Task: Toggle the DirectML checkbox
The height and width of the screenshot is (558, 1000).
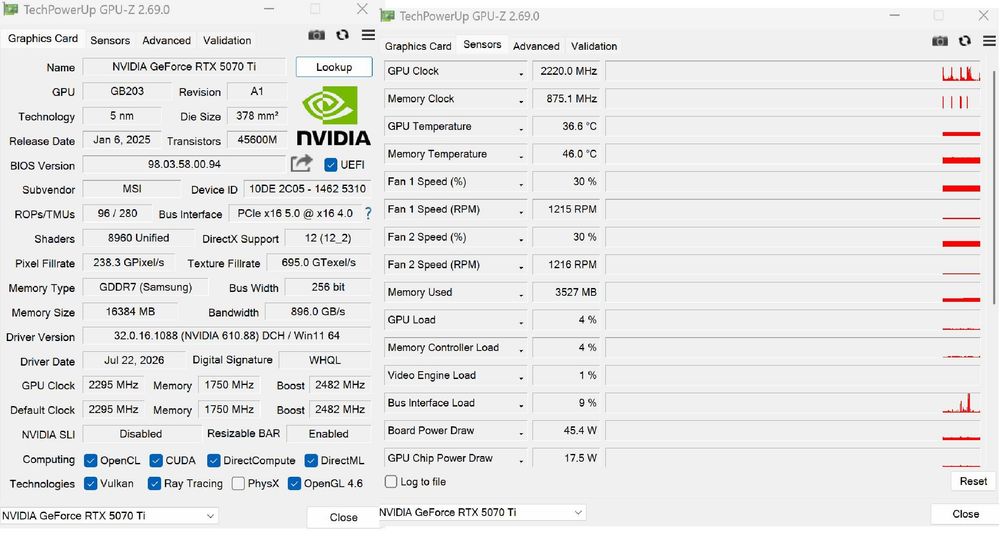Action: click(x=311, y=460)
